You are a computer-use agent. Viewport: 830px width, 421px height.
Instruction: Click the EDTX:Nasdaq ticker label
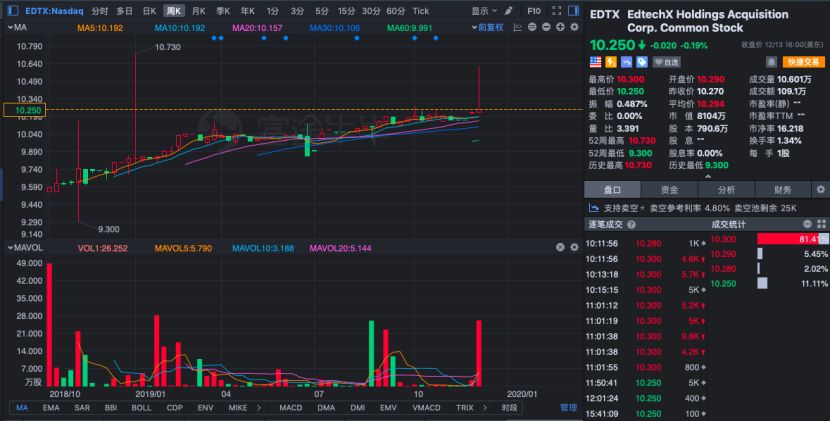(54, 11)
